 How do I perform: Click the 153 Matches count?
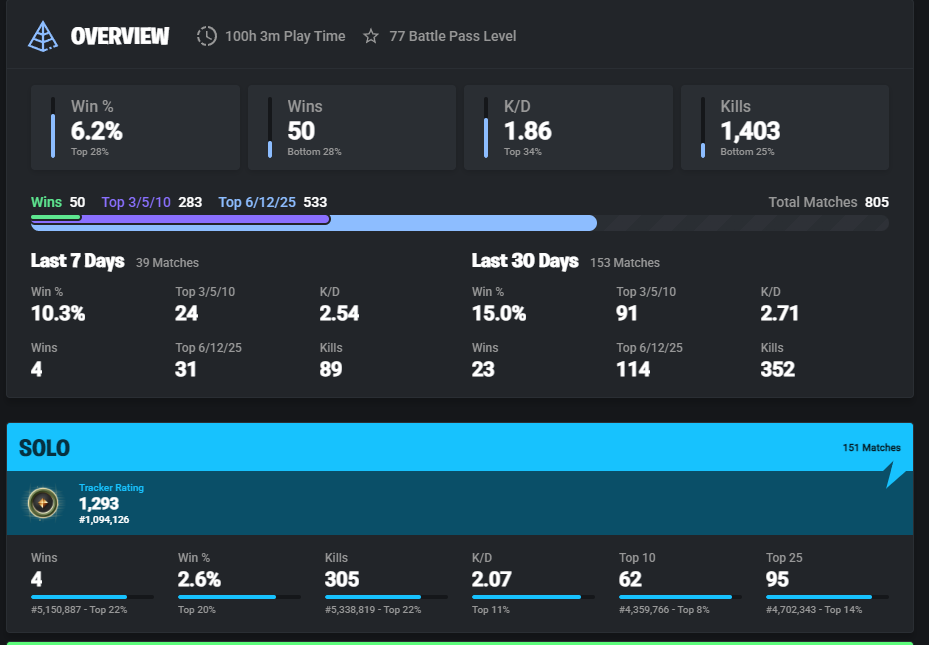(x=624, y=262)
